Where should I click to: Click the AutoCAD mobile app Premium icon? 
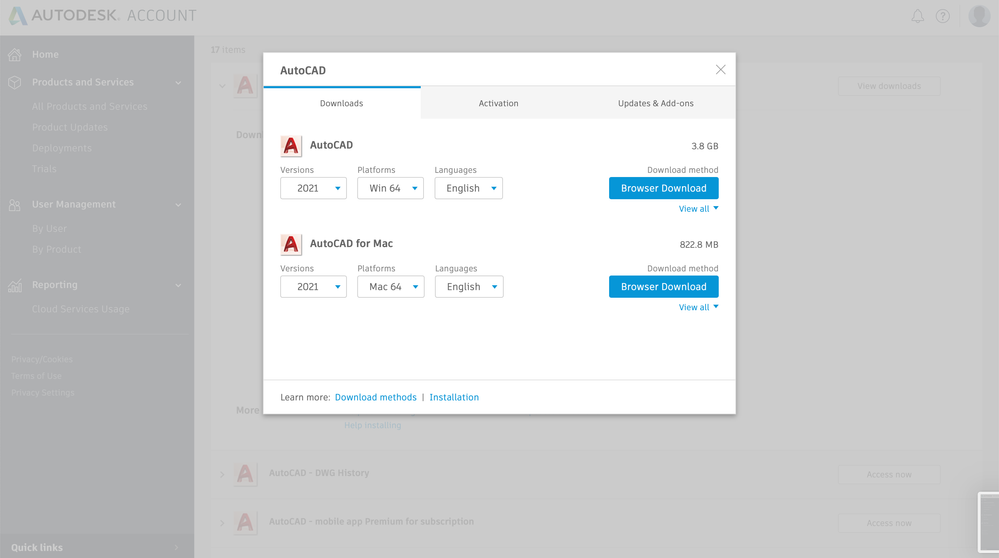(245, 522)
